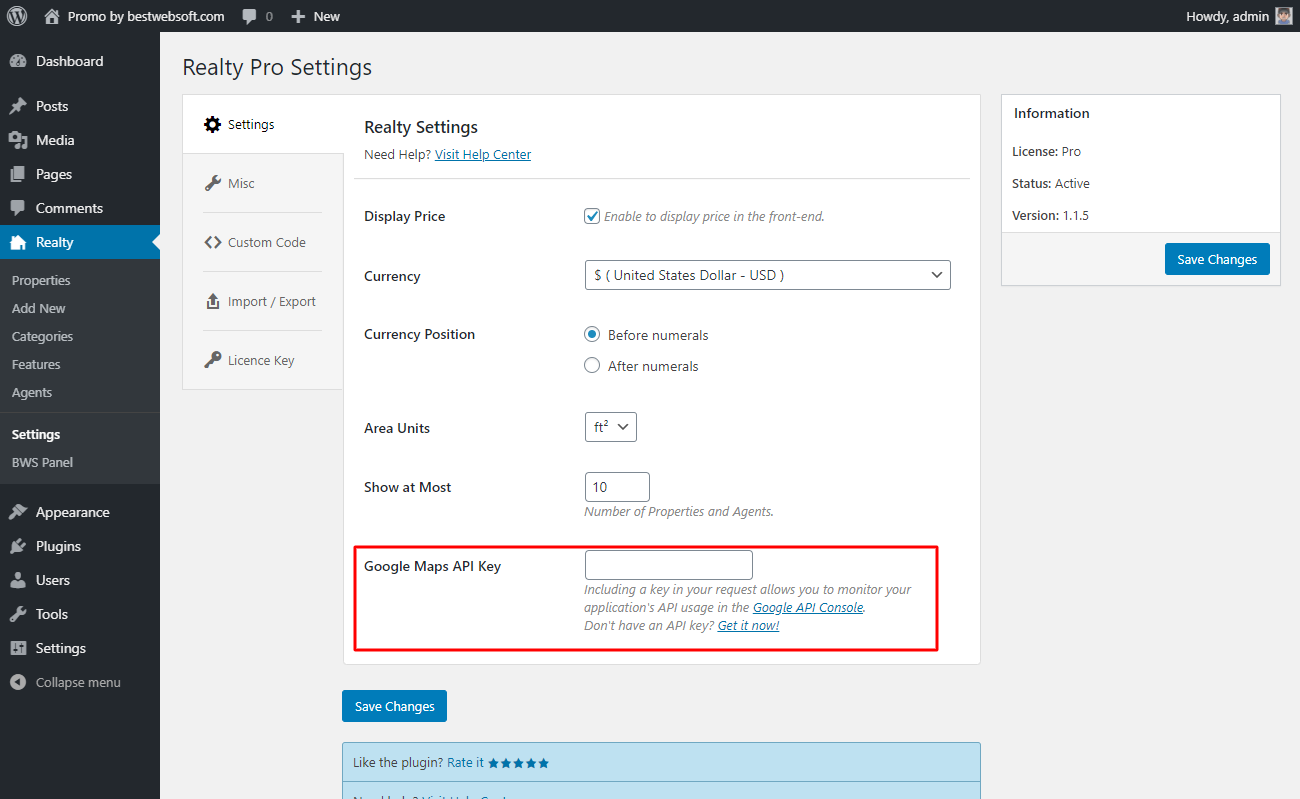Click Howdy, admin account text

[1227, 16]
